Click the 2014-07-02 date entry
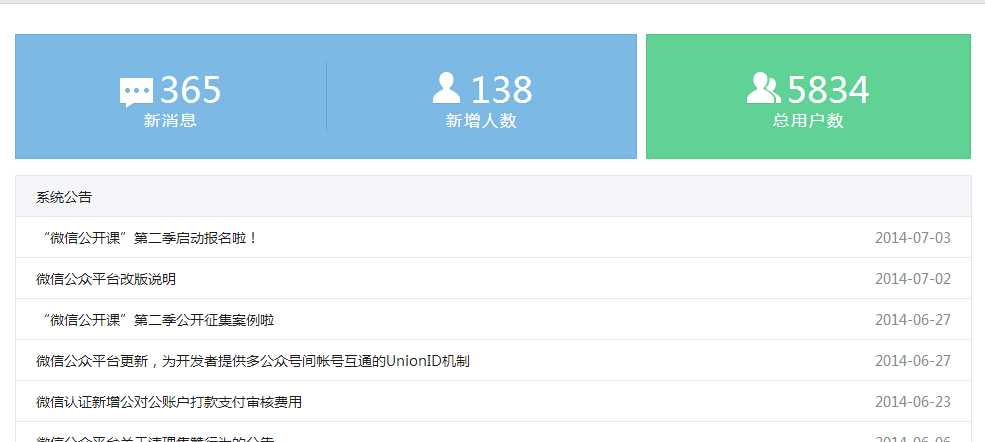 coord(913,279)
